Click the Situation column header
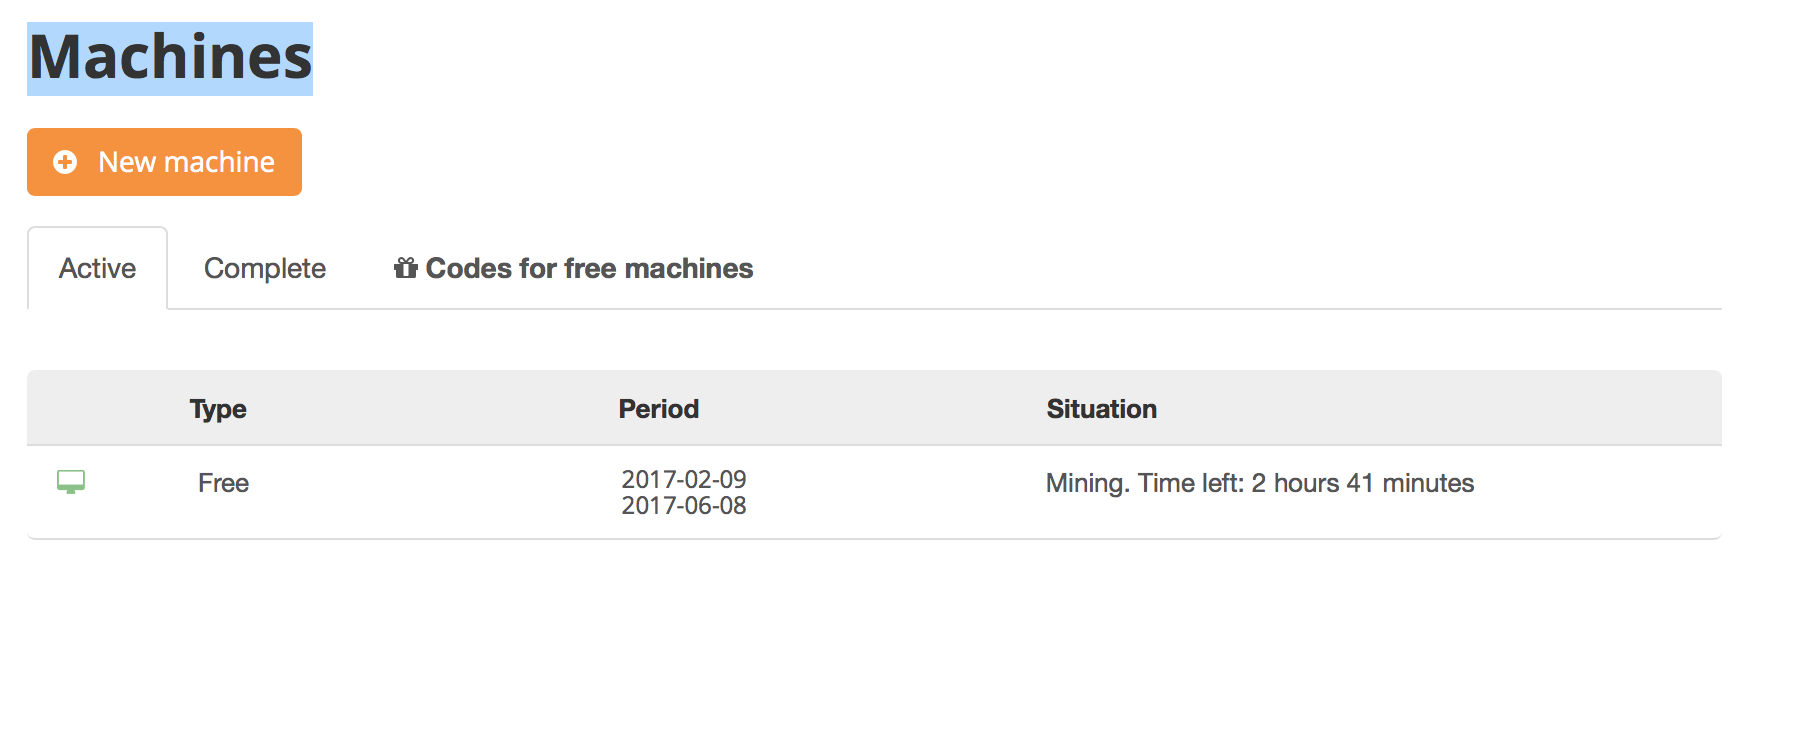The image size is (1818, 730). (x=1101, y=409)
